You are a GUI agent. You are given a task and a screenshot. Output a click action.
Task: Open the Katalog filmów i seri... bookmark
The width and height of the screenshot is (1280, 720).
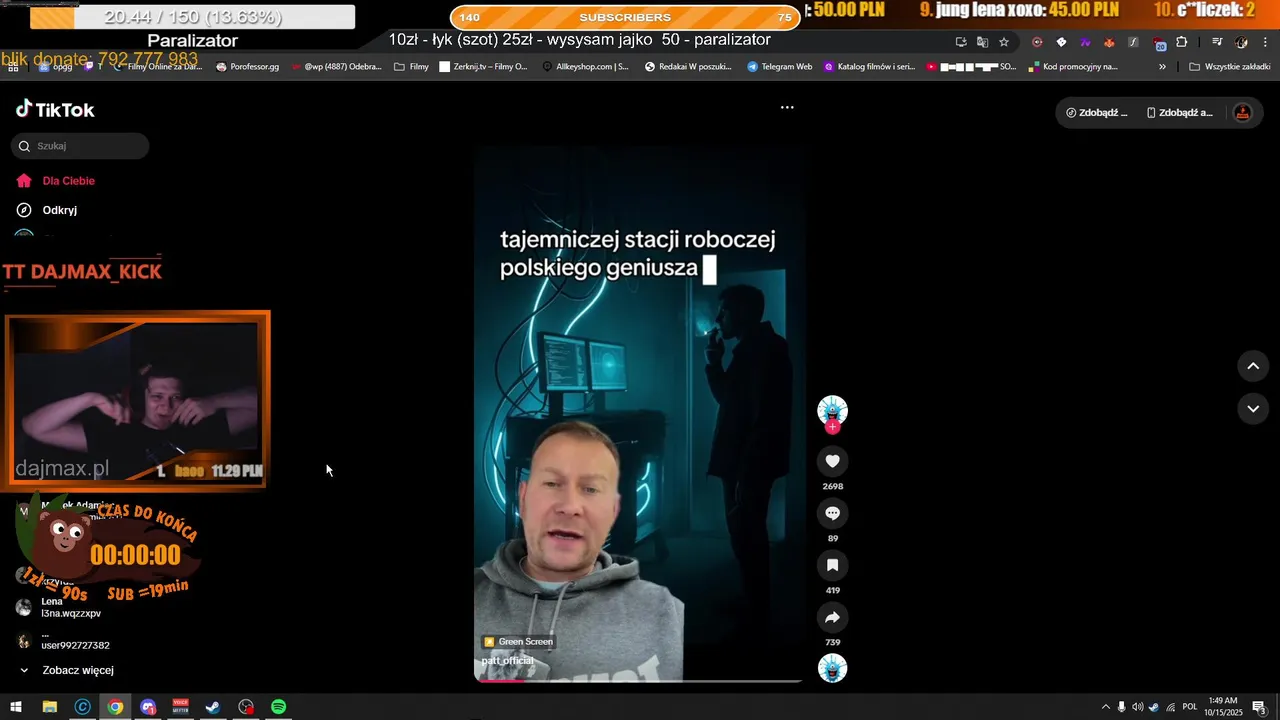(x=869, y=67)
